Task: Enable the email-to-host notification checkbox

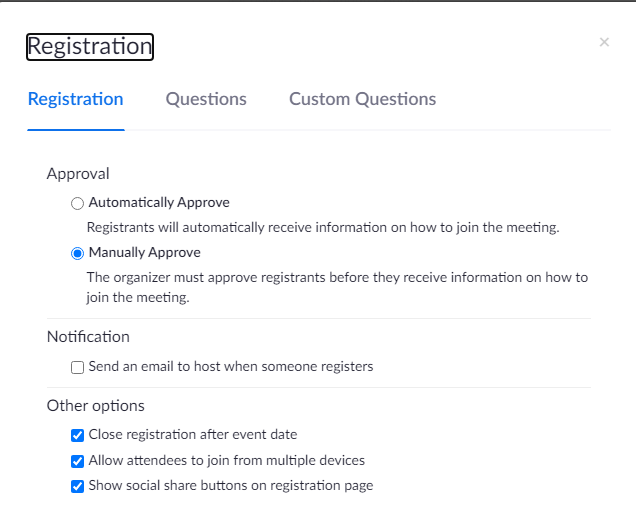Action: pyautogui.click(x=77, y=367)
